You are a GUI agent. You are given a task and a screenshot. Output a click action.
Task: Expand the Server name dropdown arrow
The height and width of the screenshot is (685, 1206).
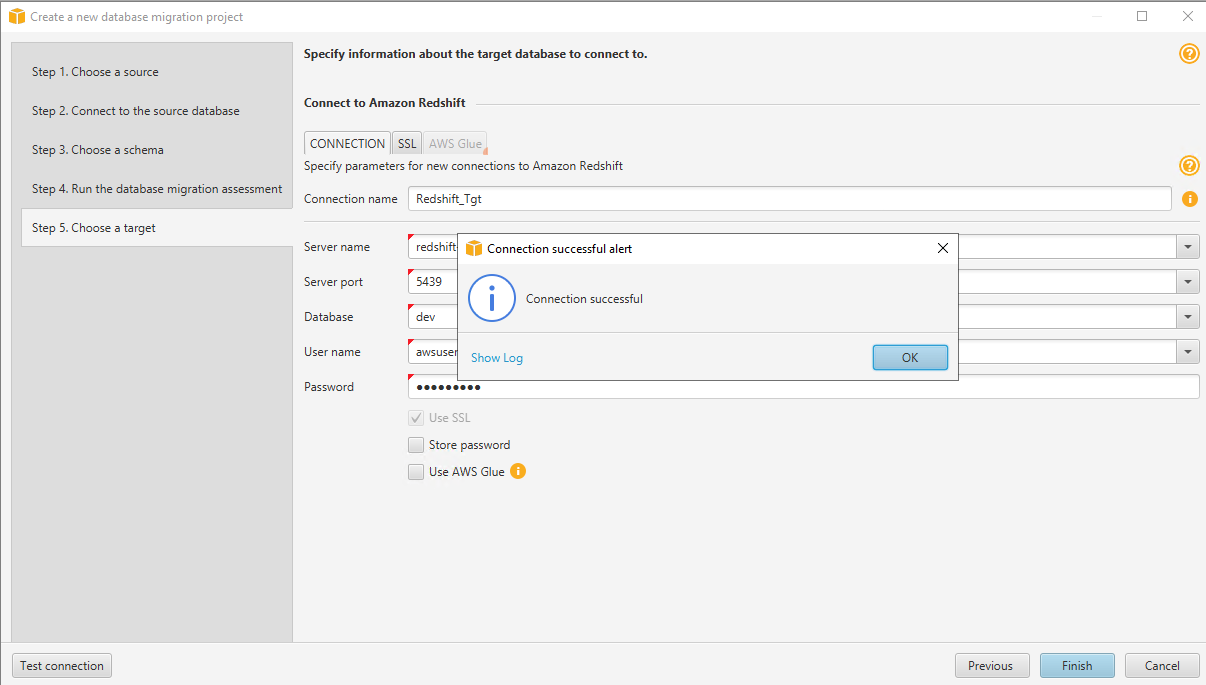coord(1188,247)
